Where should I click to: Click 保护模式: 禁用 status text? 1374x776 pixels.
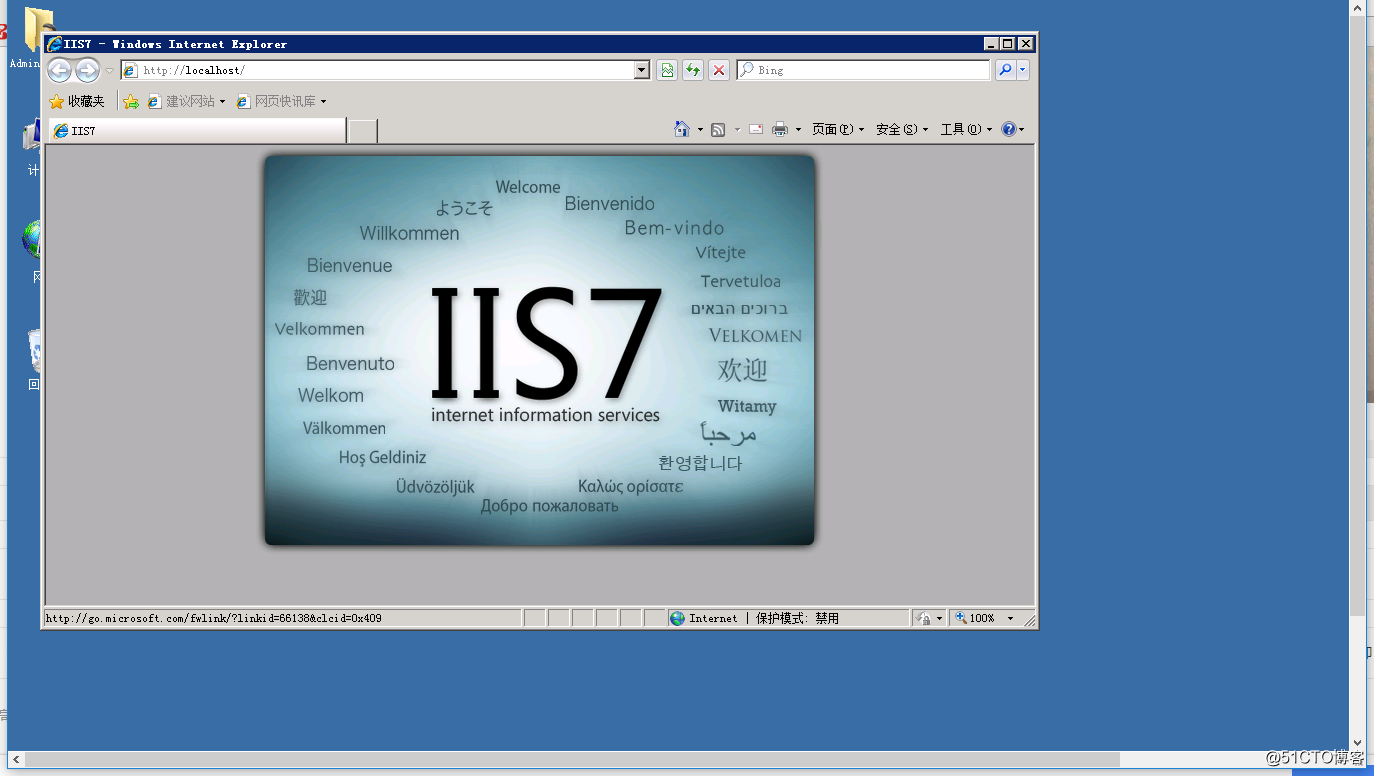pos(797,618)
